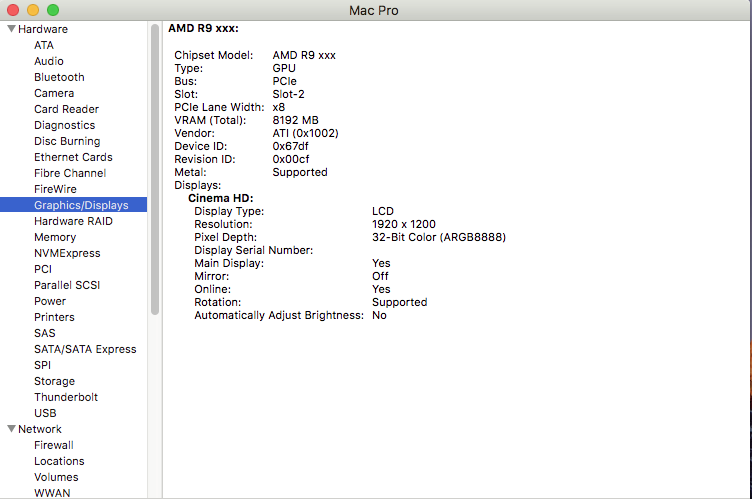Click the Slot value Slot-2
The height and width of the screenshot is (499, 752).
pyautogui.click(x=288, y=94)
